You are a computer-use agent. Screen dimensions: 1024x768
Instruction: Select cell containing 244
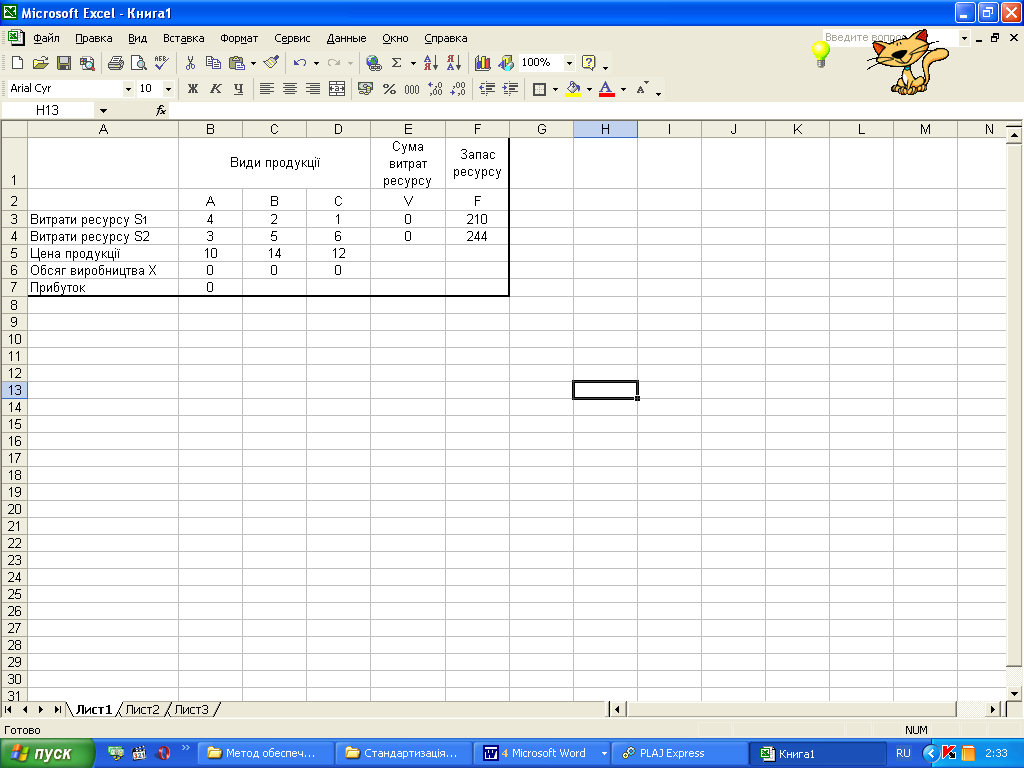[x=477, y=236]
